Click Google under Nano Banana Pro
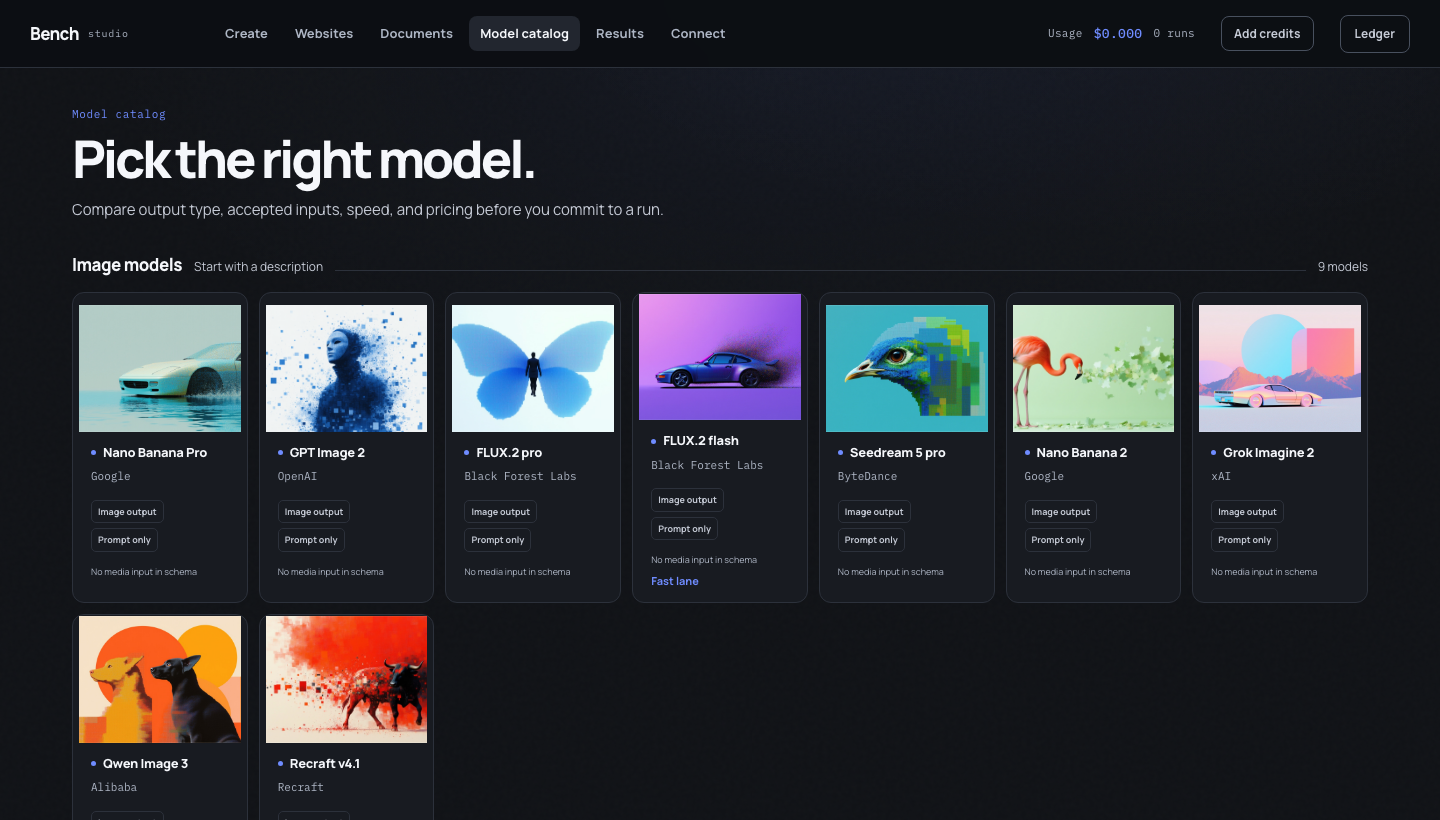 tap(111, 477)
